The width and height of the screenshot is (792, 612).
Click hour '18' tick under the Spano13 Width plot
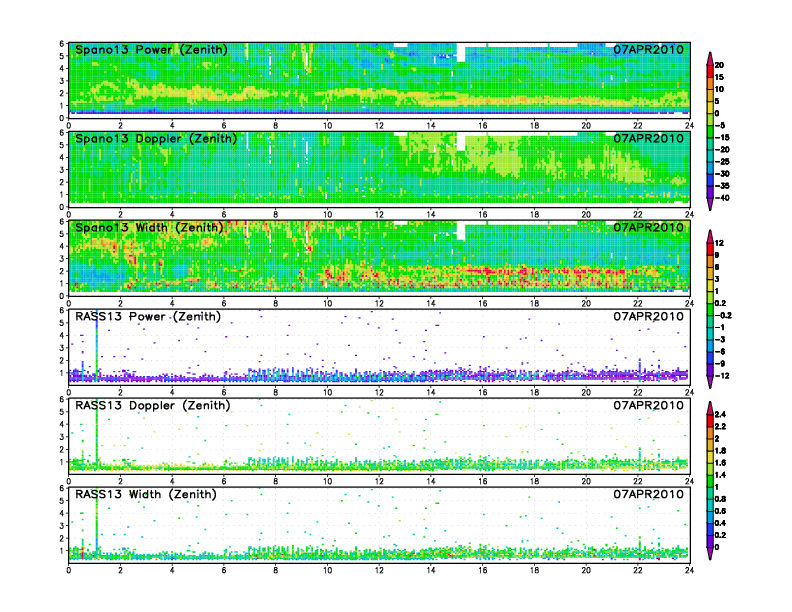coord(534,303)
